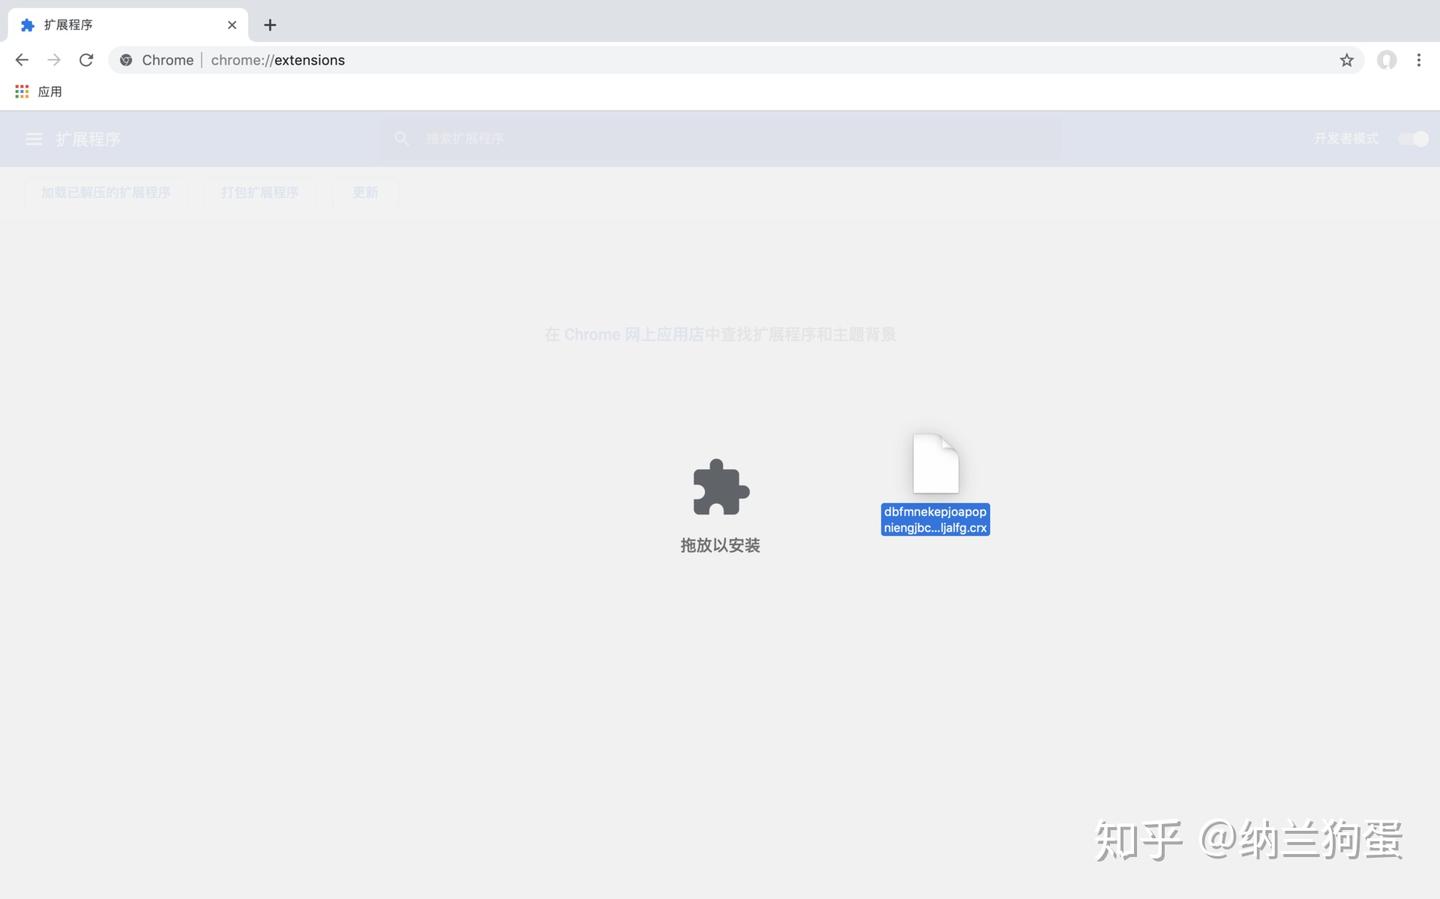Click the extensions puzzle piece favicon
The height and width of the screenshot is (899, 1440).
tap(27, 24)
